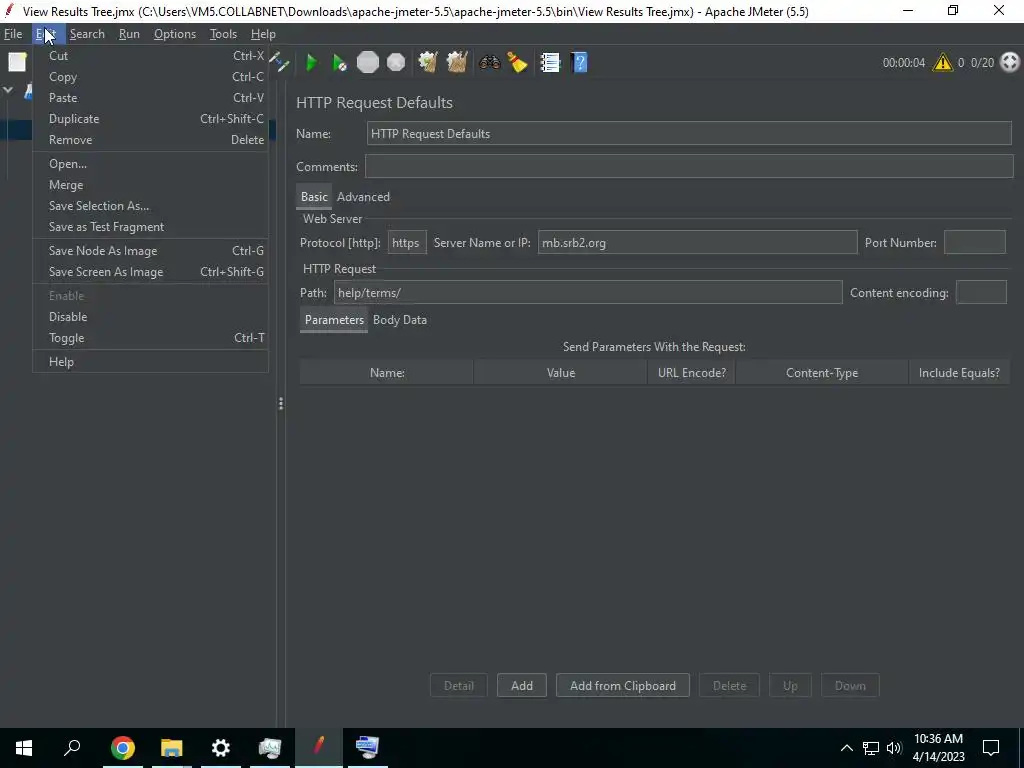Viewport: 1024px width, 768px height.
Task: Switch to the Basic tab
Action: tap(314, 197)
